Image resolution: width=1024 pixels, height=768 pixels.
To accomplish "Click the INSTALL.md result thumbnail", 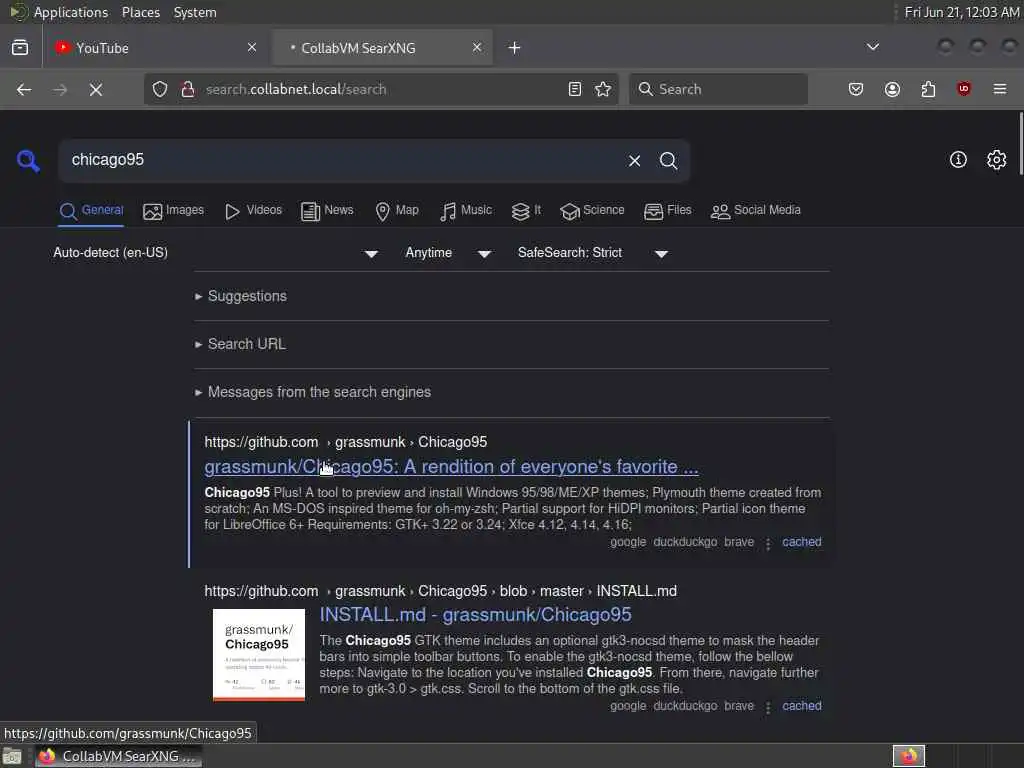I will click(x=259, y=655).
